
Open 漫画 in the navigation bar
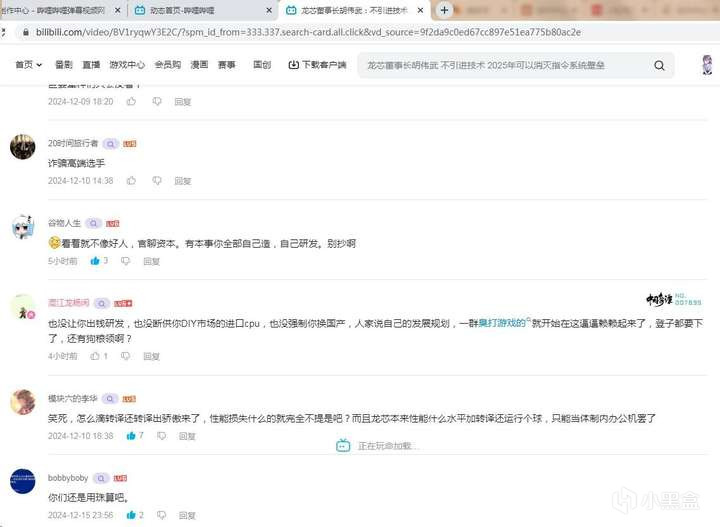[x=199, y=65]
